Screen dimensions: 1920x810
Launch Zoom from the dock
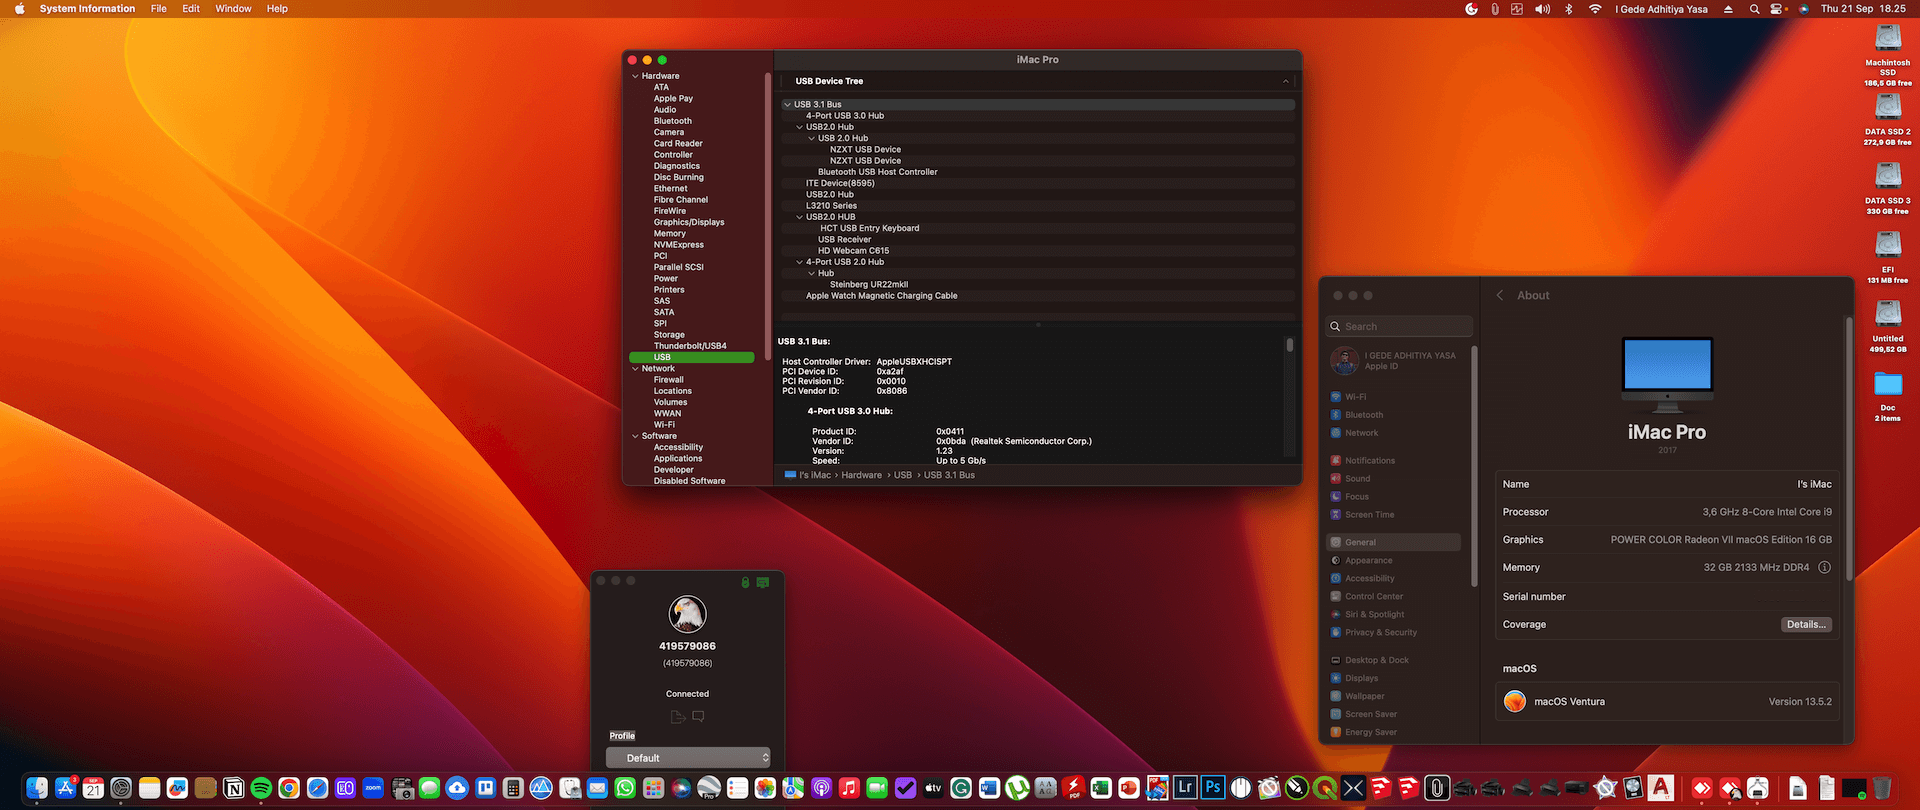(x=373, y=788)
